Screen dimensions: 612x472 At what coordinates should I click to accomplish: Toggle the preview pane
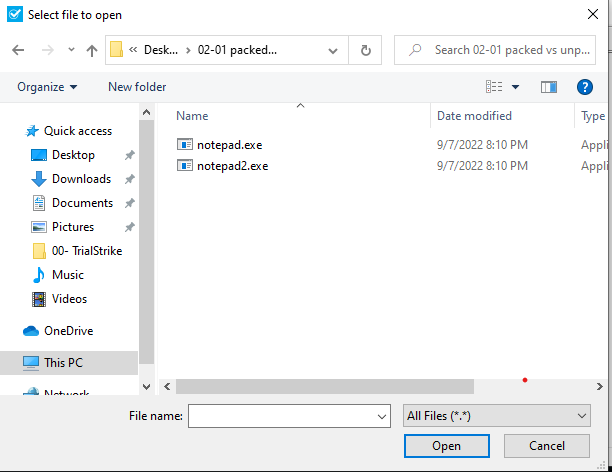click(x=549, y=87)
